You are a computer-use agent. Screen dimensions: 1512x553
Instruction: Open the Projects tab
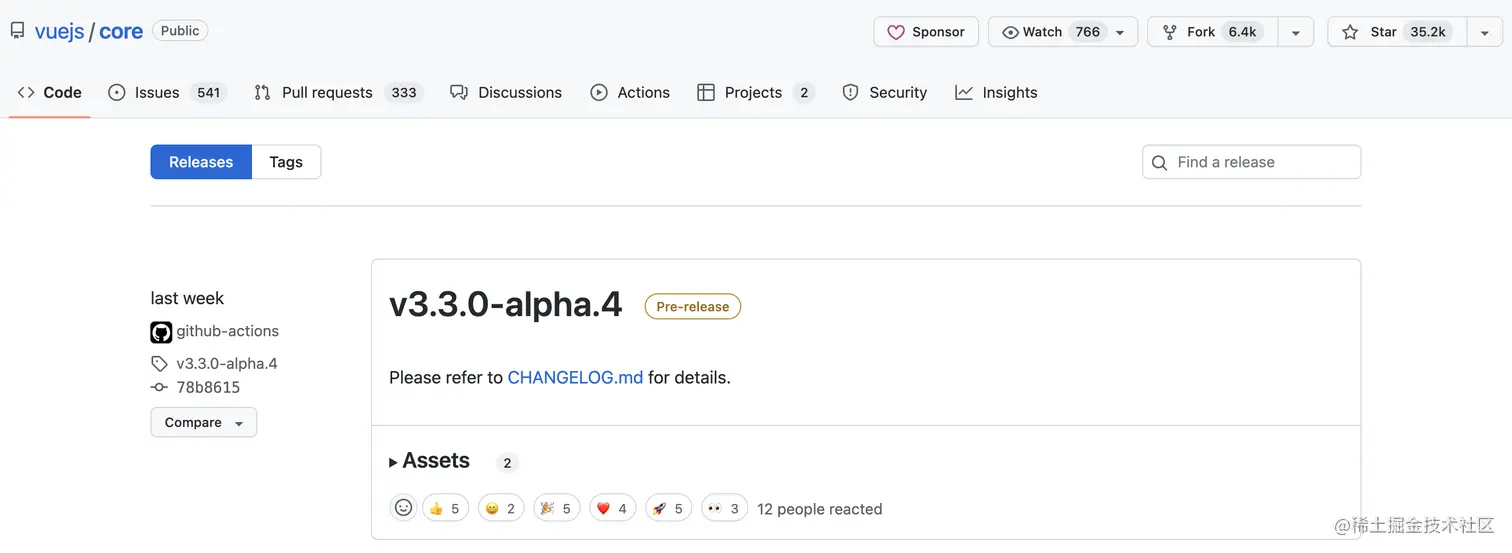[755, 92]
